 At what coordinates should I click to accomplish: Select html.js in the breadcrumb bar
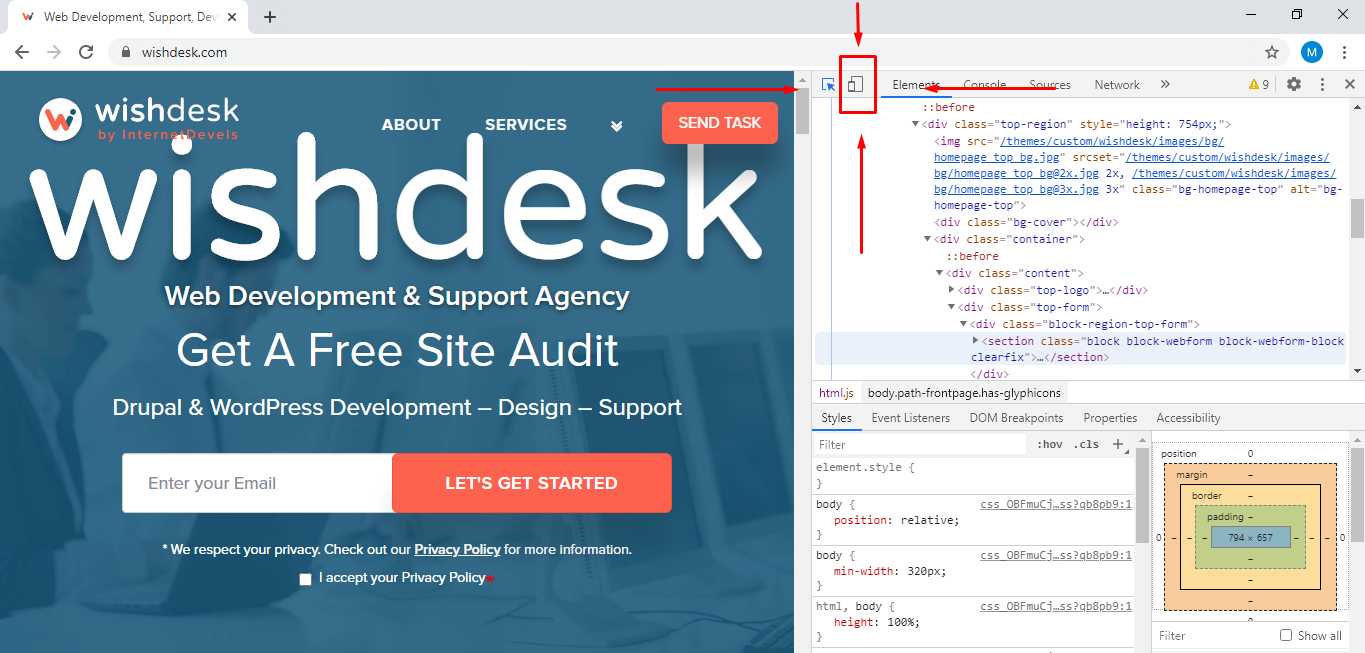[837, 393]
